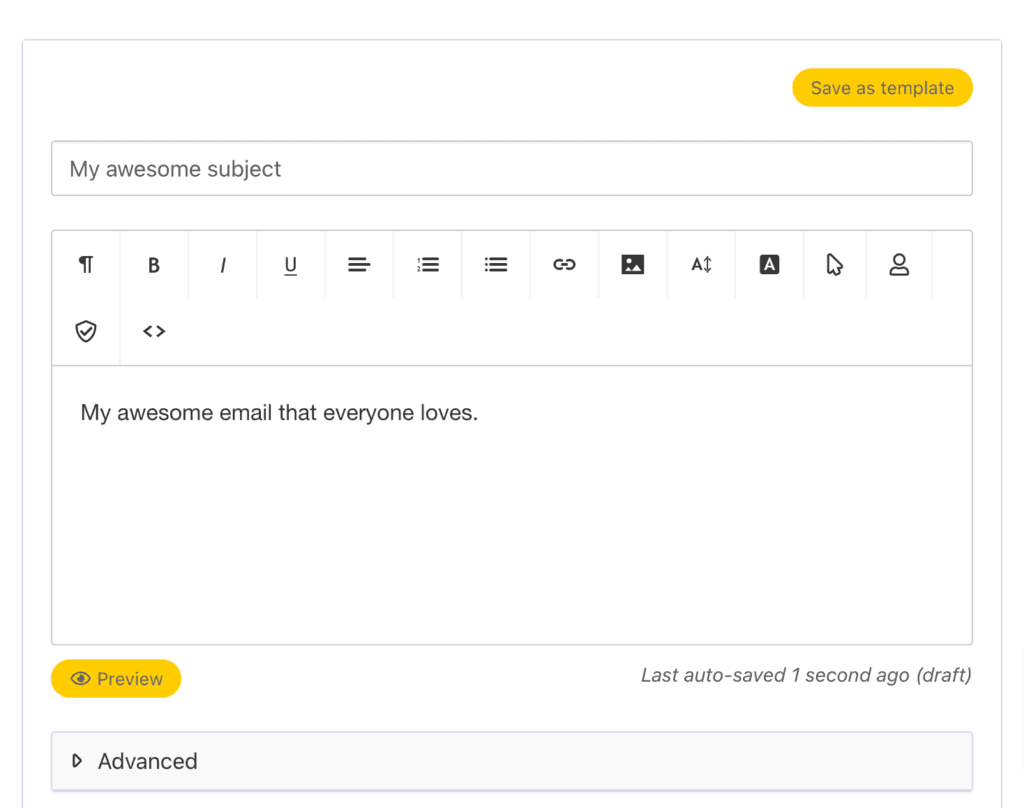1024x808 pixels.
Task: Open the text background color picker
Action: click(x=769, y=265)
